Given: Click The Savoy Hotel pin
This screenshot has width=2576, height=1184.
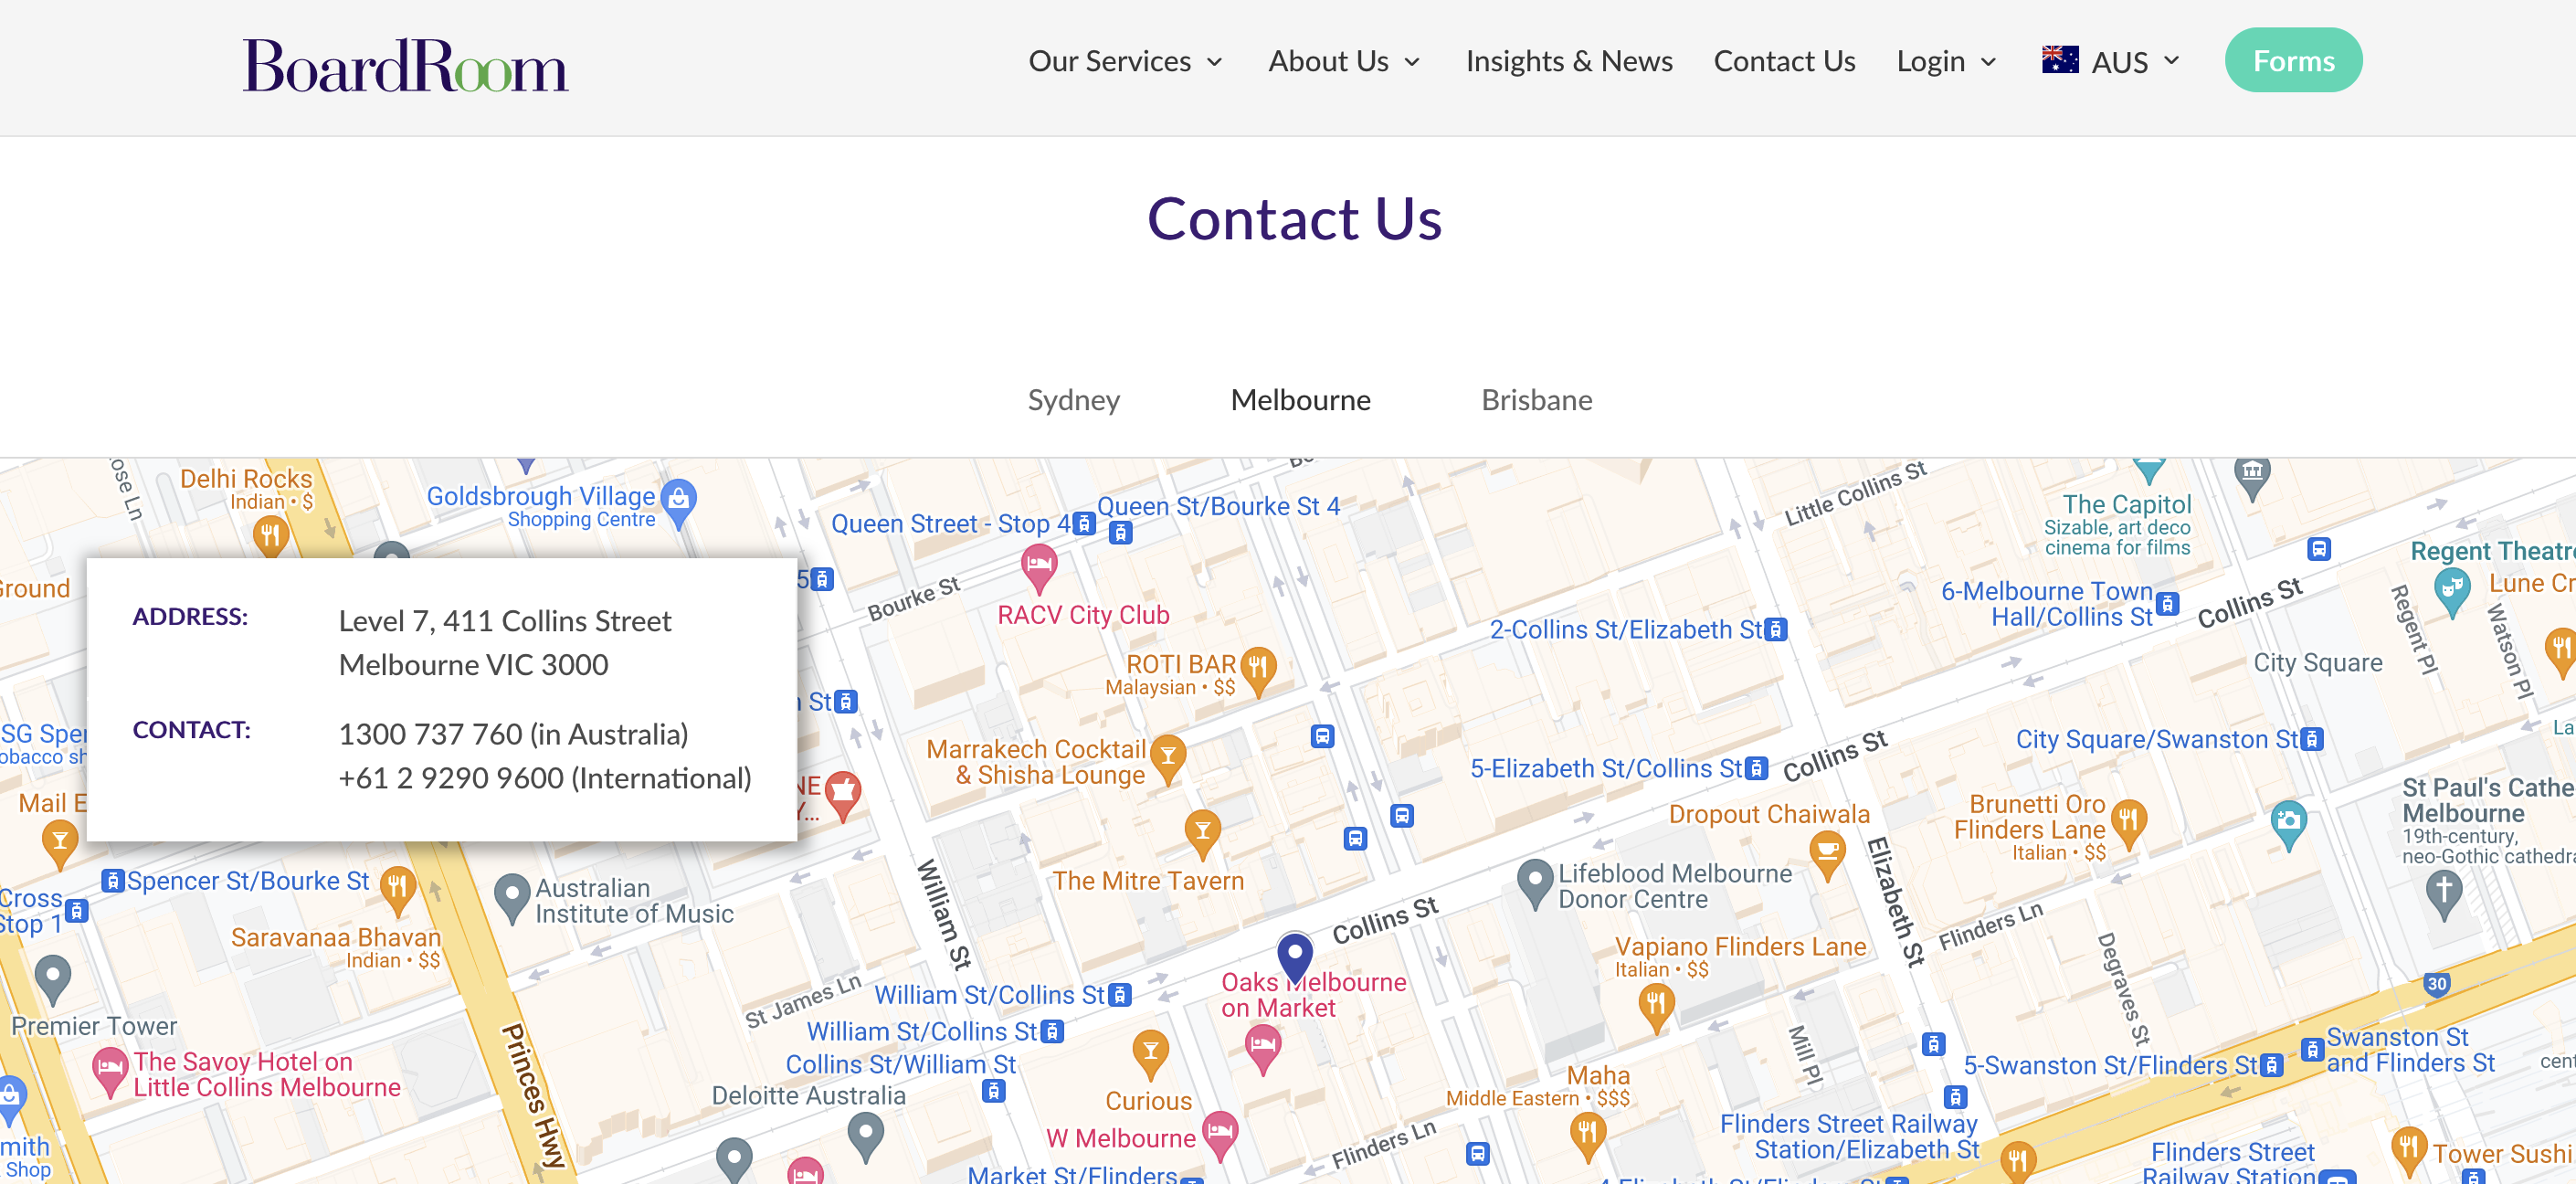Looking at the screenshot, I should 110,1073.
